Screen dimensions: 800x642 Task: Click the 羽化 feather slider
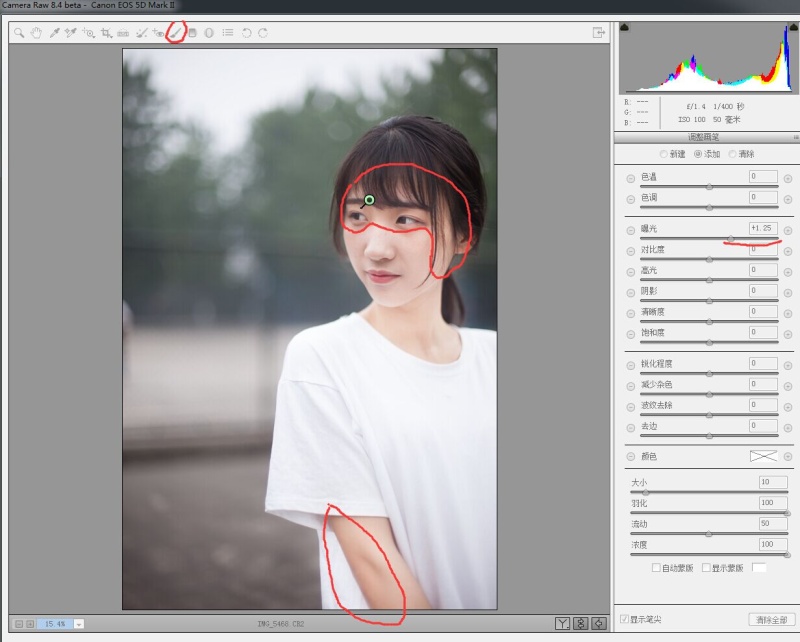tap(709, 513)
